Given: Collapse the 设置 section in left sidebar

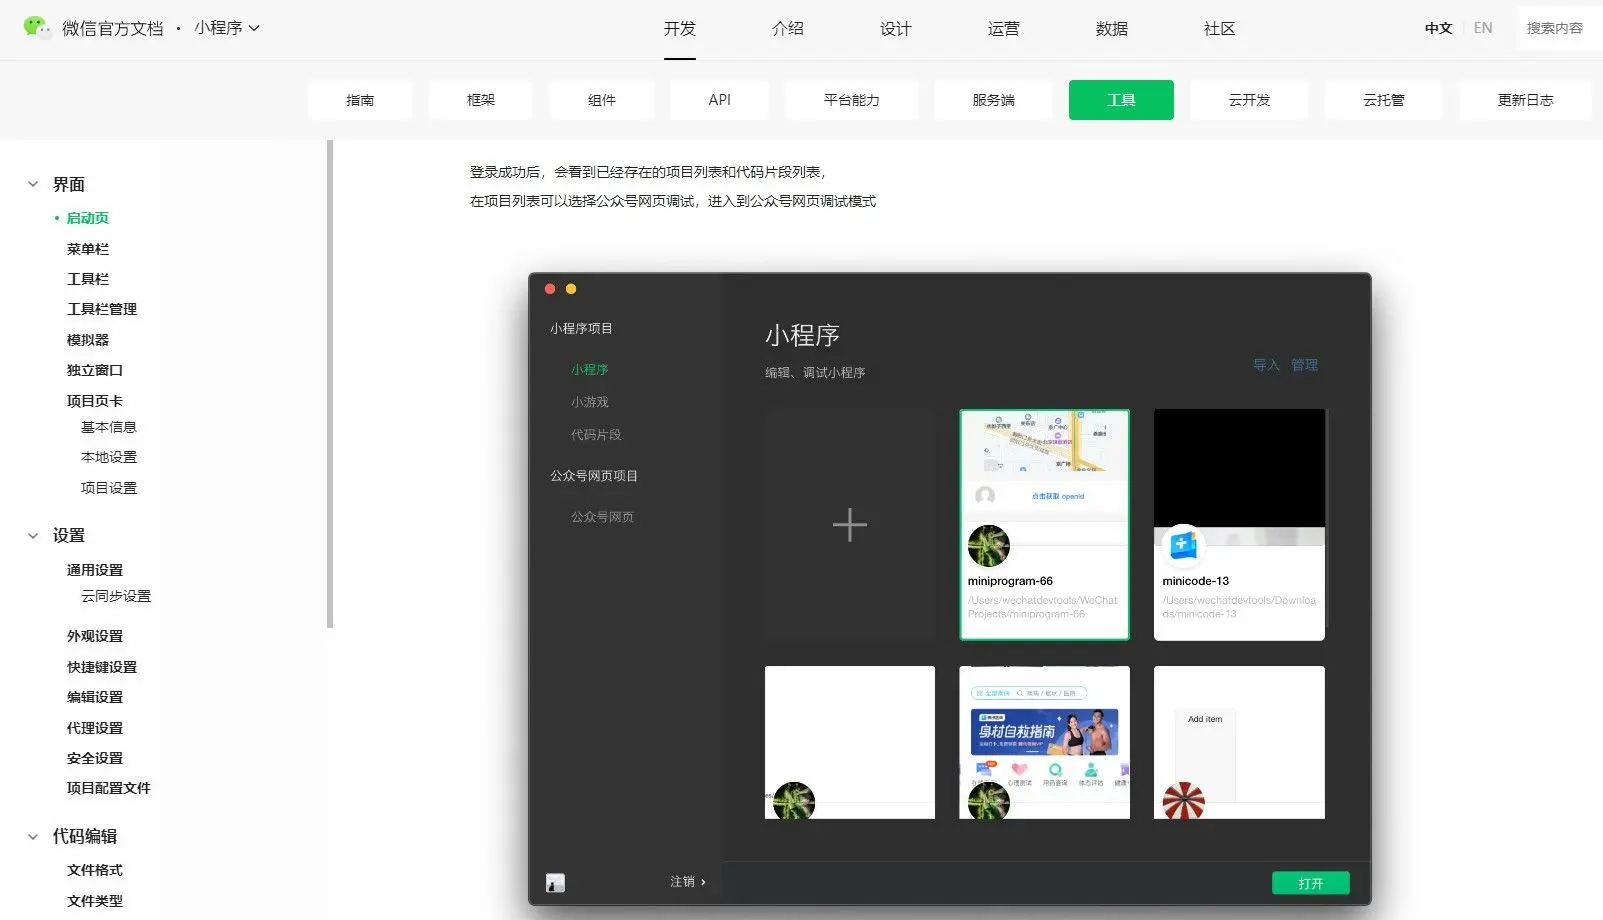Looking at the screenshot, I should tap(33, 535).
